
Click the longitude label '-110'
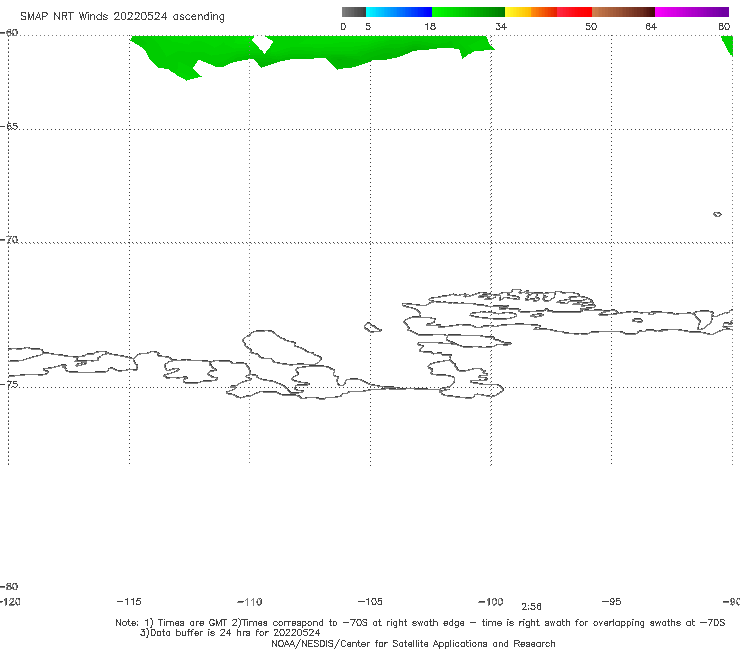coord(250,602)
